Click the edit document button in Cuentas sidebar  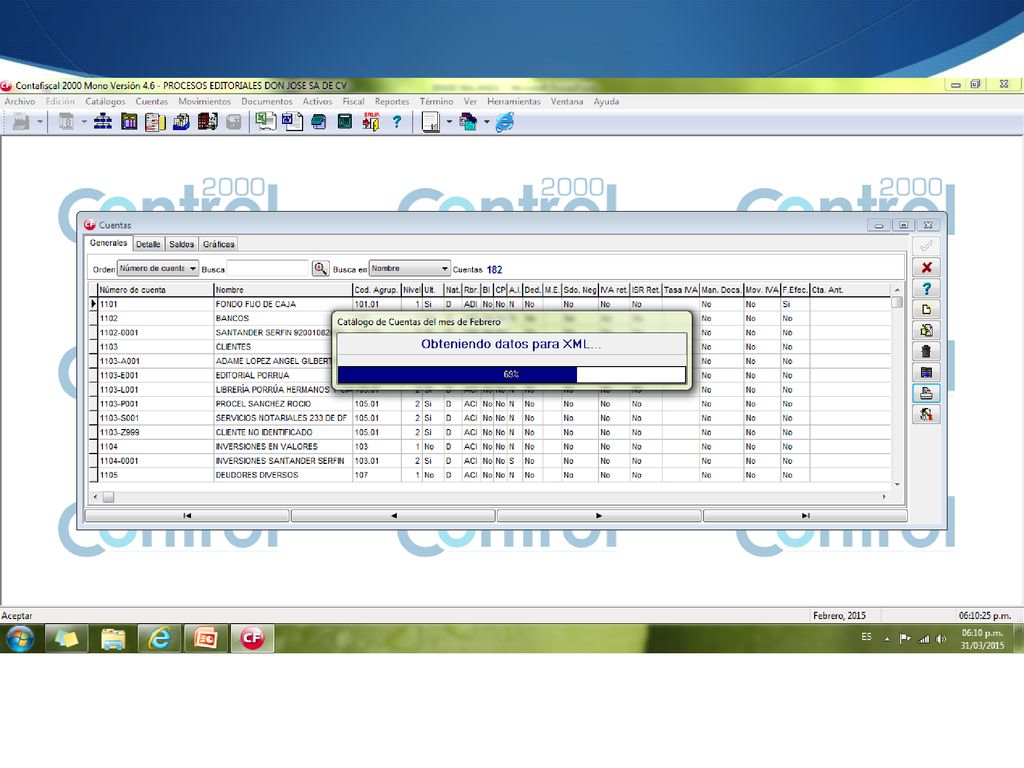pyautogui.click(x=926, y=330)
